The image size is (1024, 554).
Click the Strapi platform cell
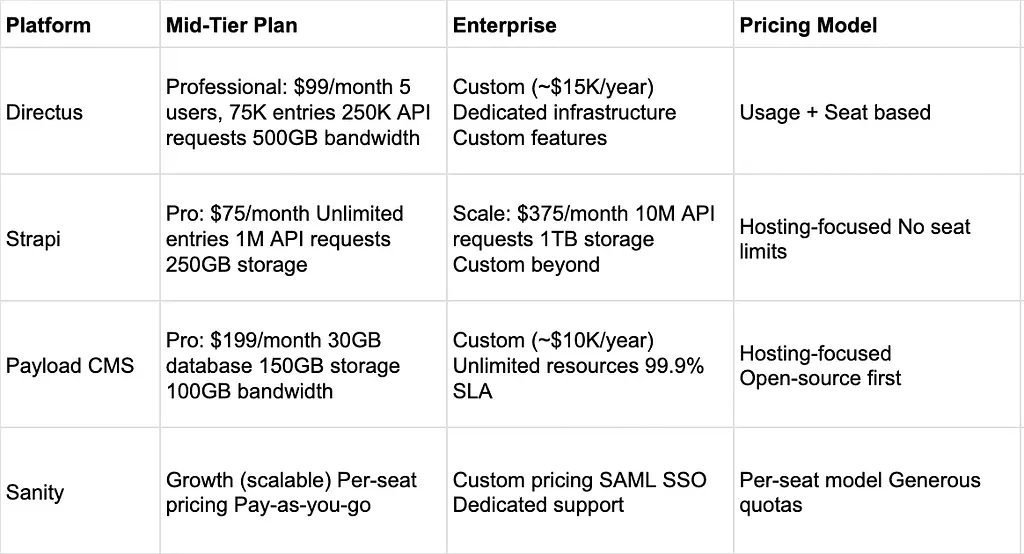[33, 240]
